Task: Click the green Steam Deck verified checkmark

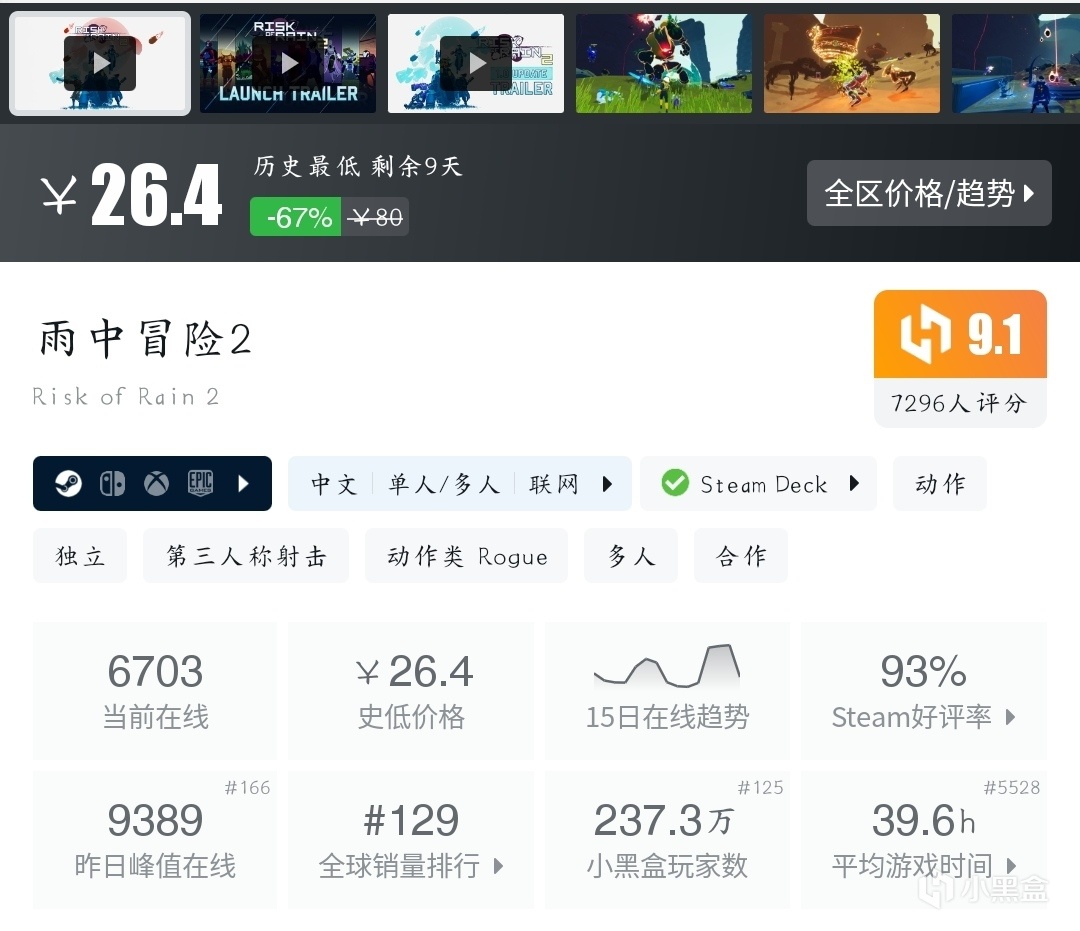Action: pyautogui.click(x=675, y=483)
